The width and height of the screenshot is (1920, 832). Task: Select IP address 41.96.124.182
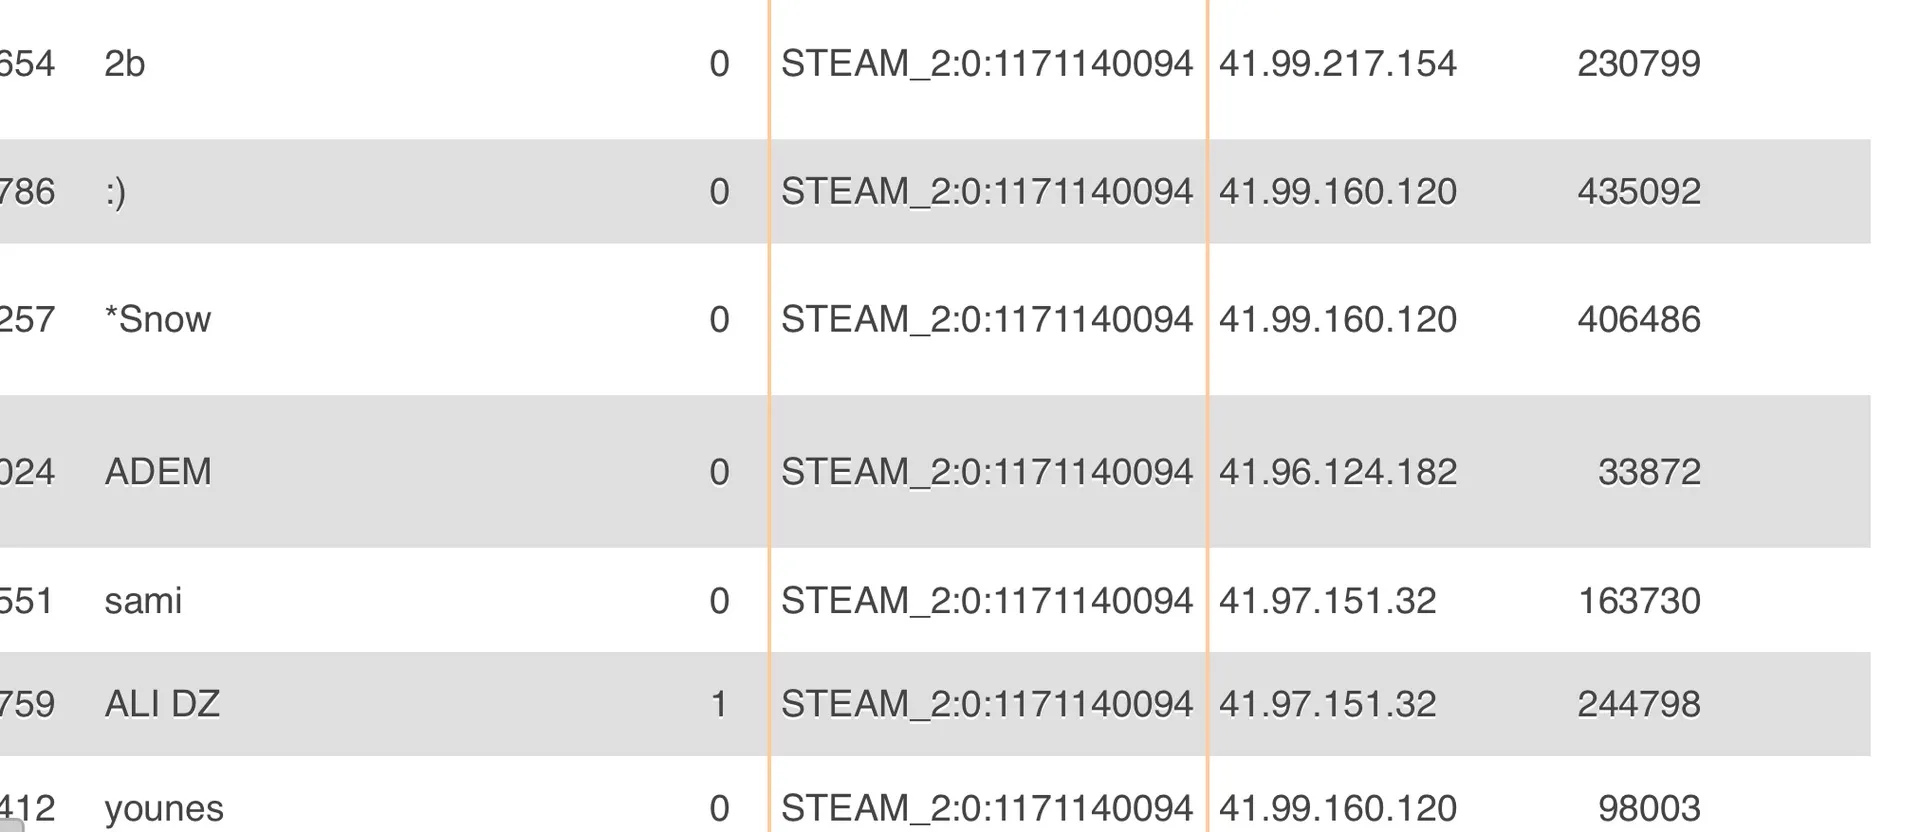tap(1337, 472)
